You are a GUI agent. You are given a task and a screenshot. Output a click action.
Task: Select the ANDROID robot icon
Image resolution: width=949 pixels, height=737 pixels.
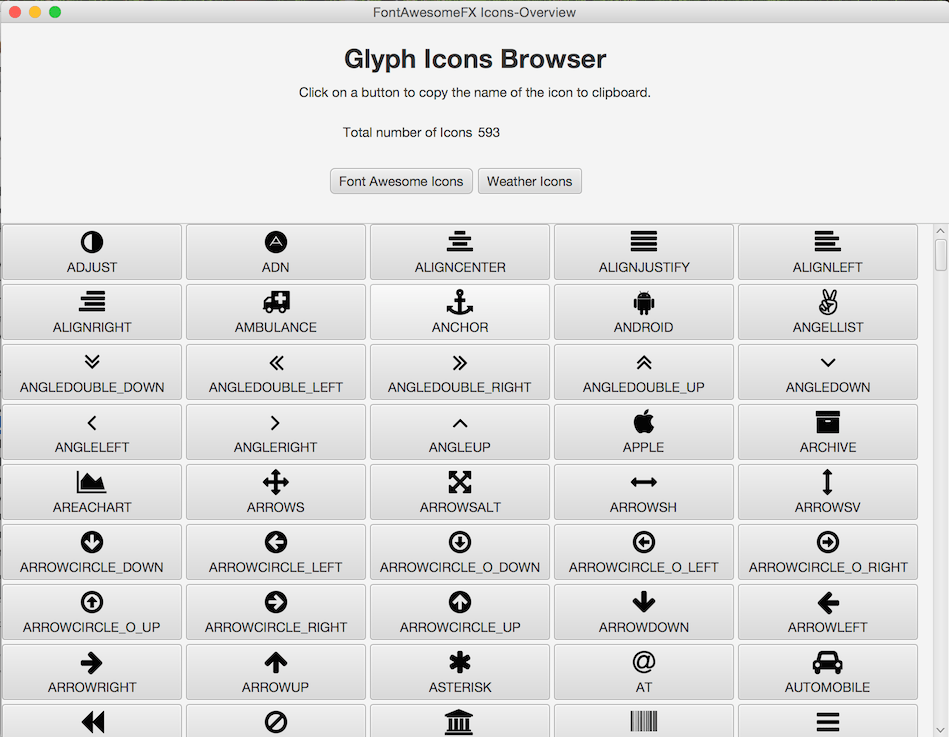coord(644,312)
